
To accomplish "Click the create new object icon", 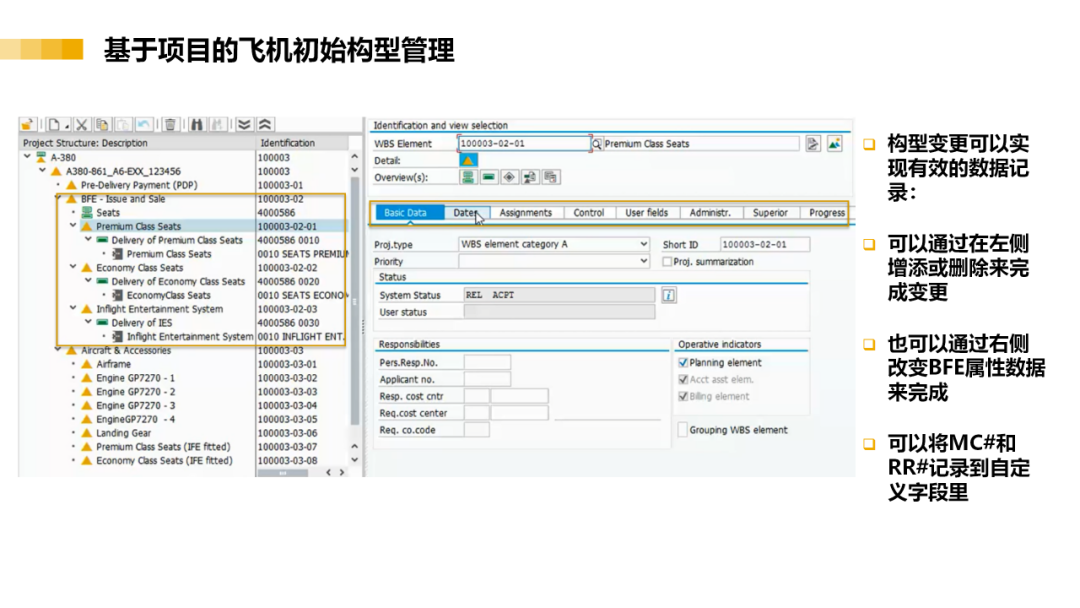I will click(54, 125).
